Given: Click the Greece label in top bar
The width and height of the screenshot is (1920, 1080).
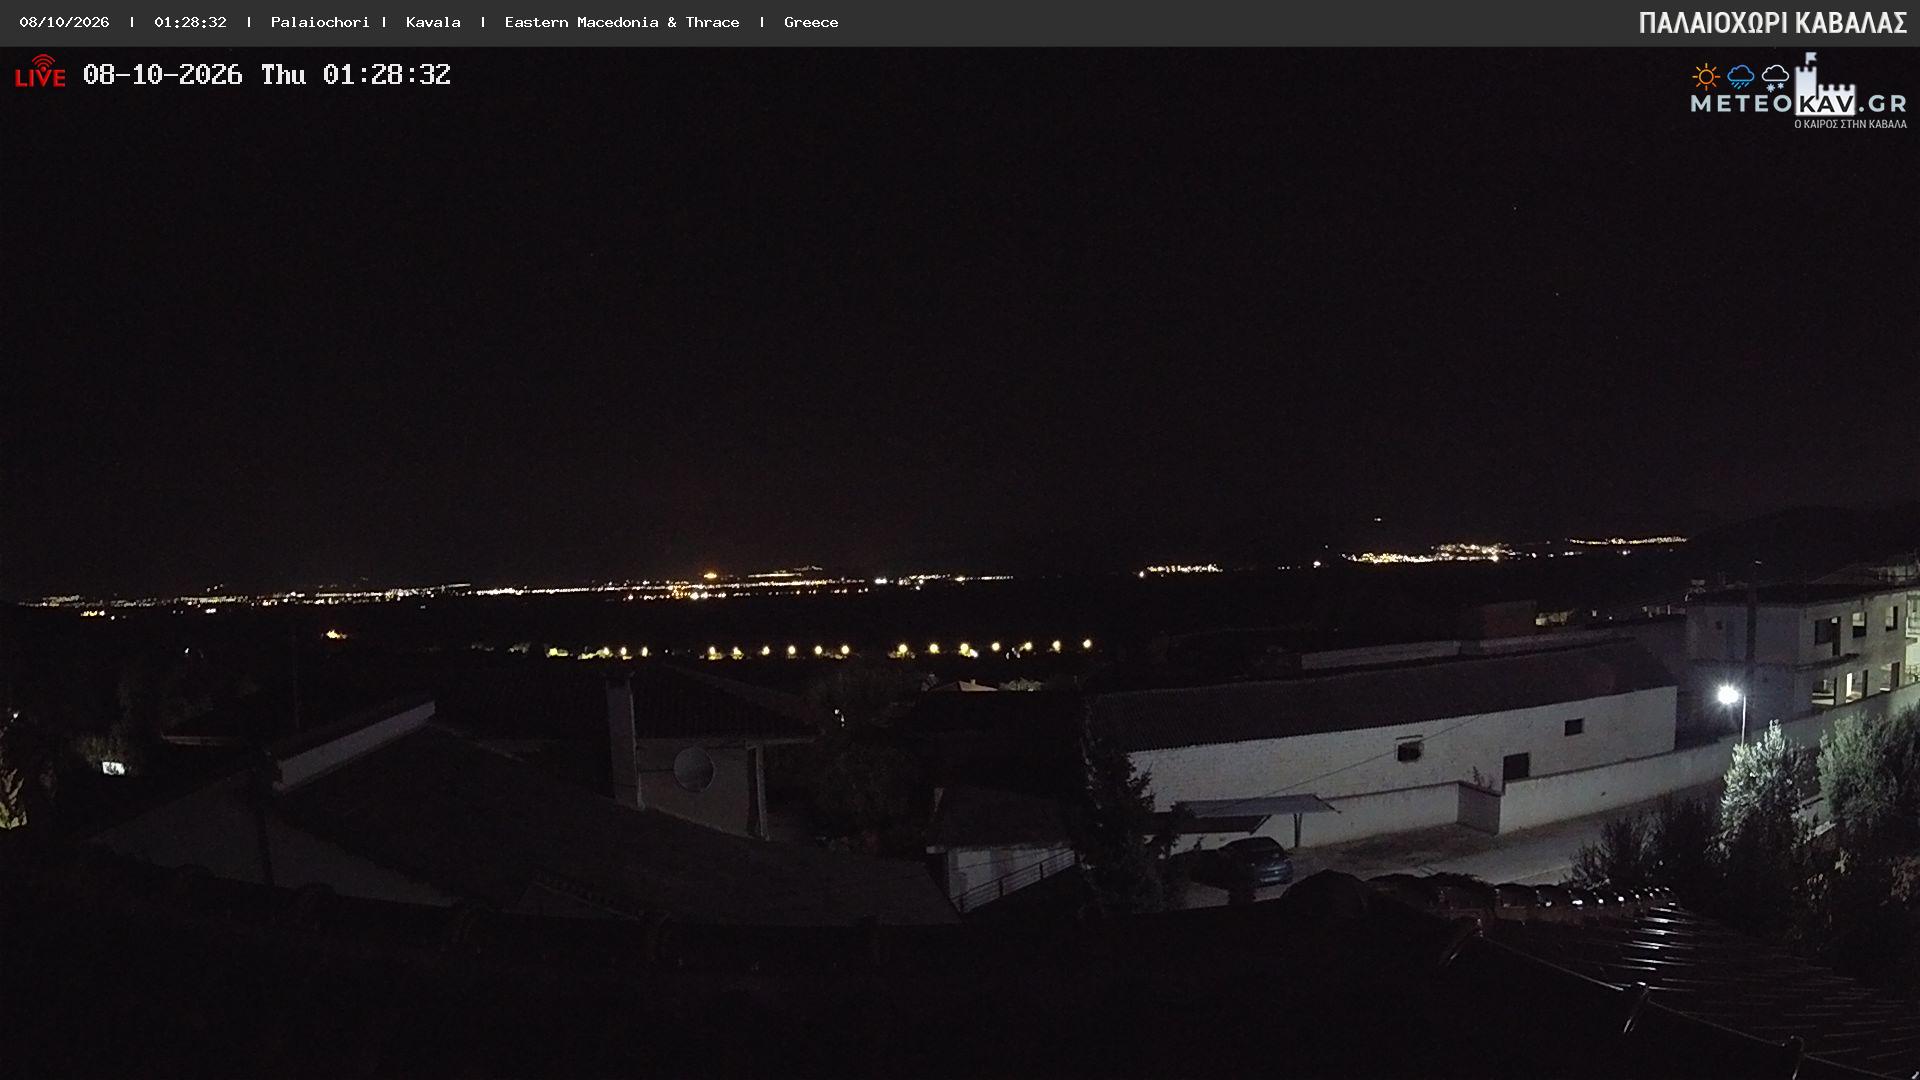Looking at the screenshot, I should click(811, 22).
